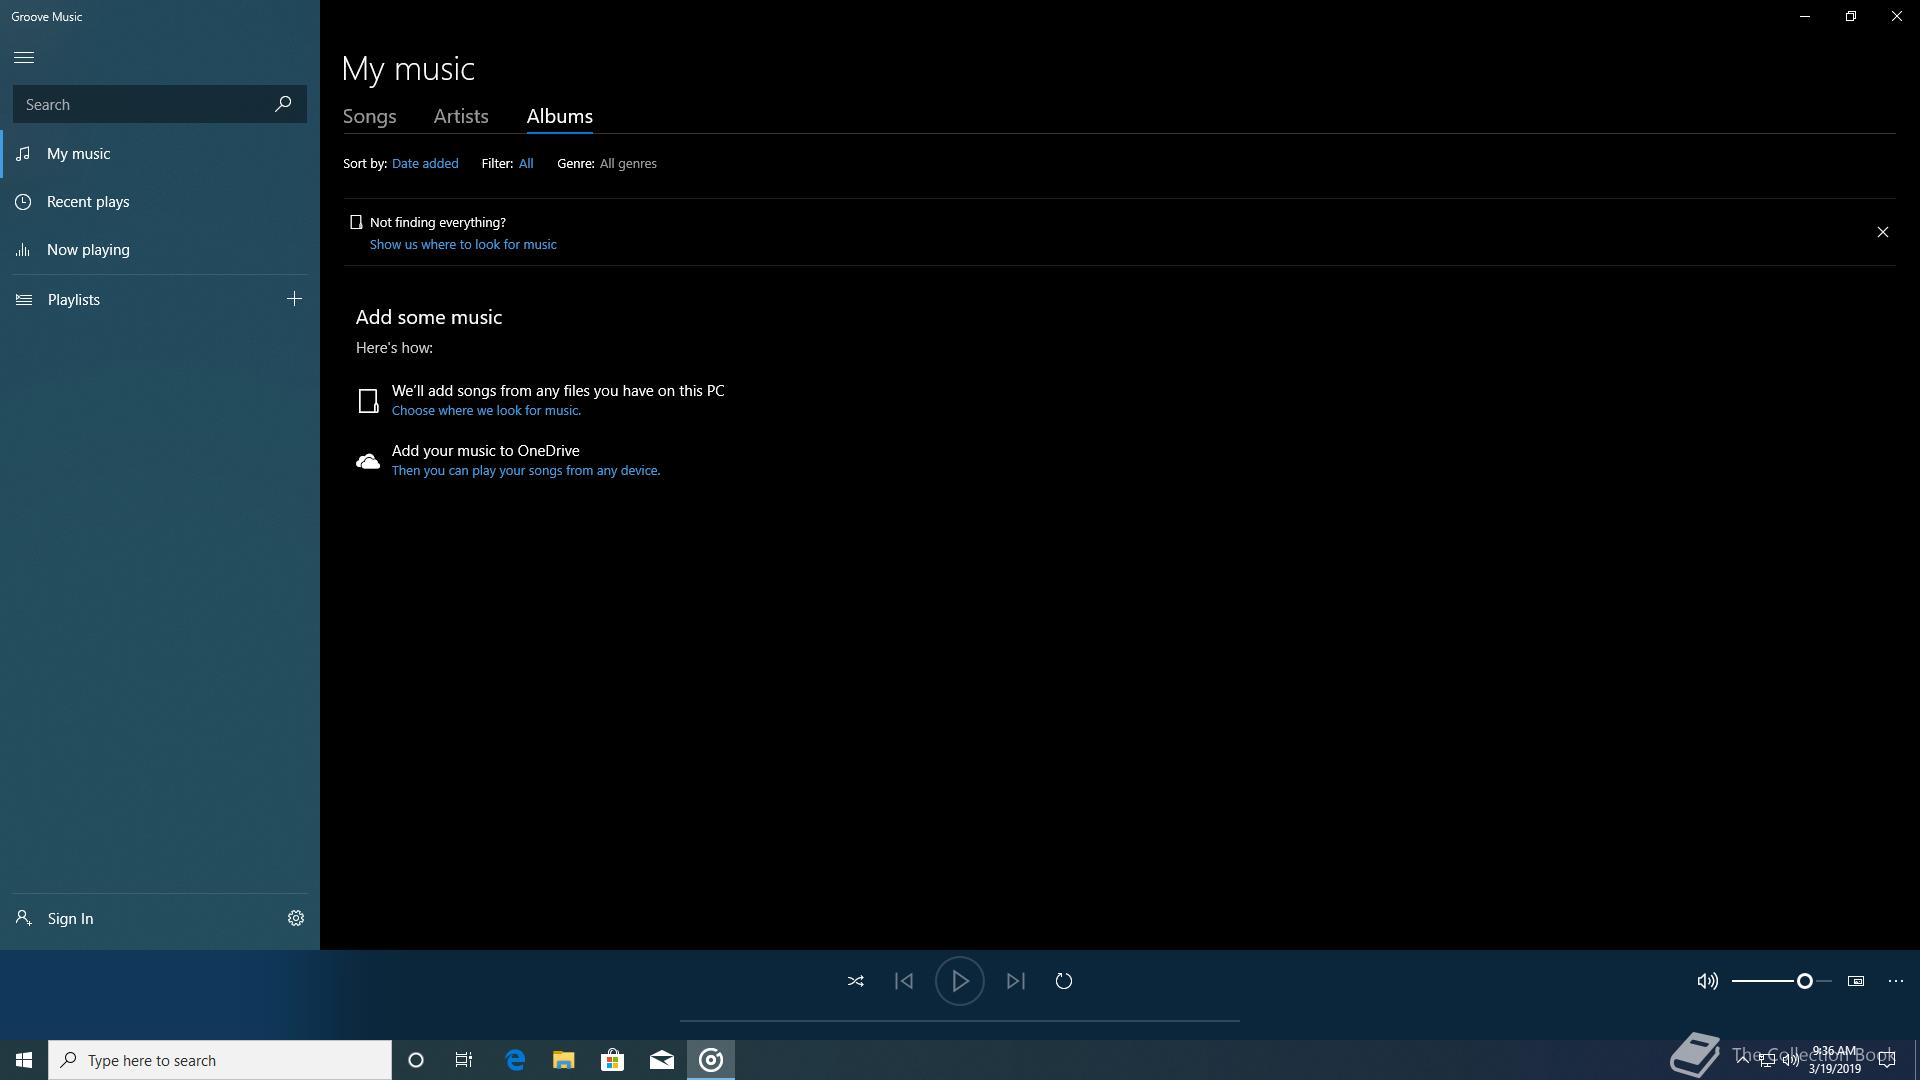Click the taskbar search box

[220, 1060]
